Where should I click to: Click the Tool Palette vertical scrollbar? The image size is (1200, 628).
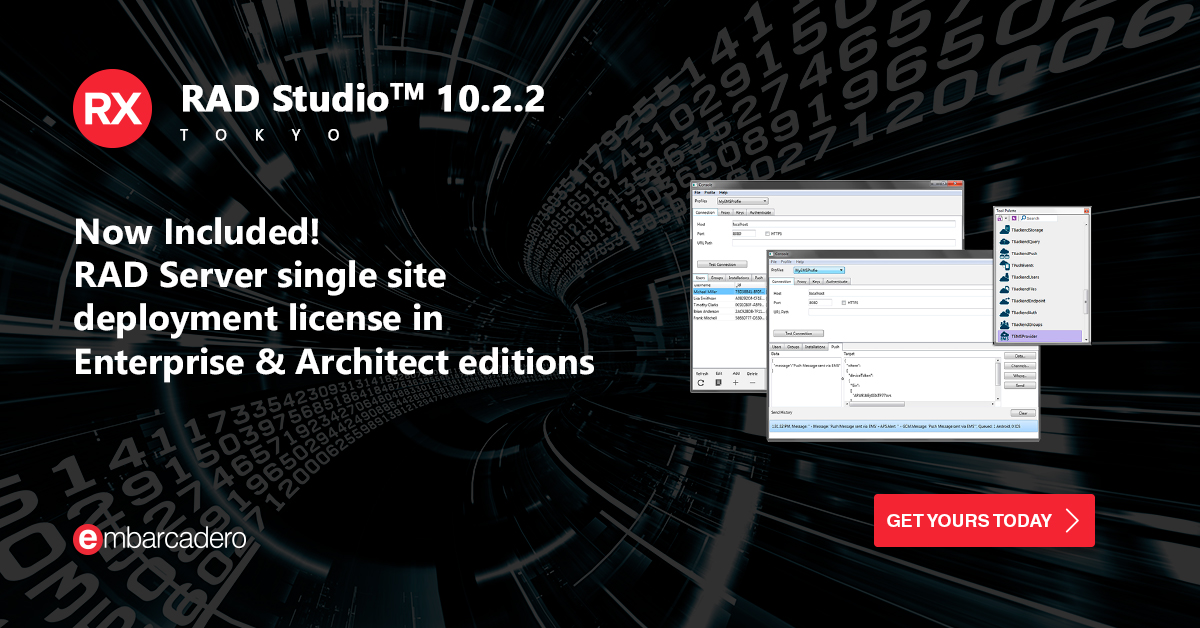coord(1086,283)
